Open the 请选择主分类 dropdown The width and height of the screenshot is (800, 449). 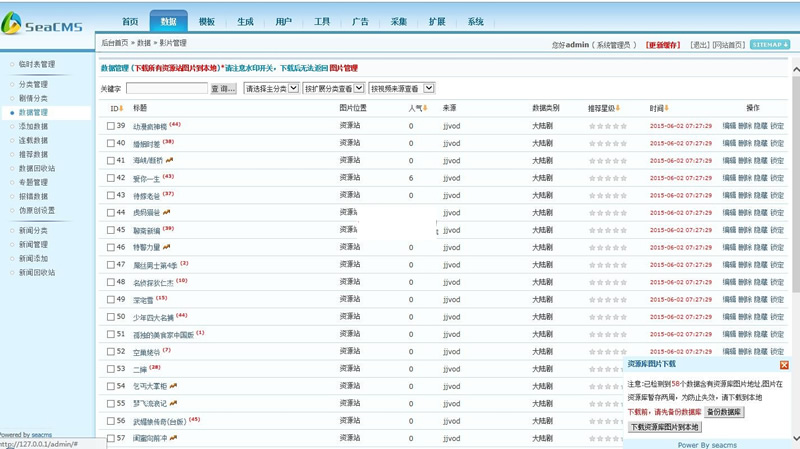pos(271,89)
